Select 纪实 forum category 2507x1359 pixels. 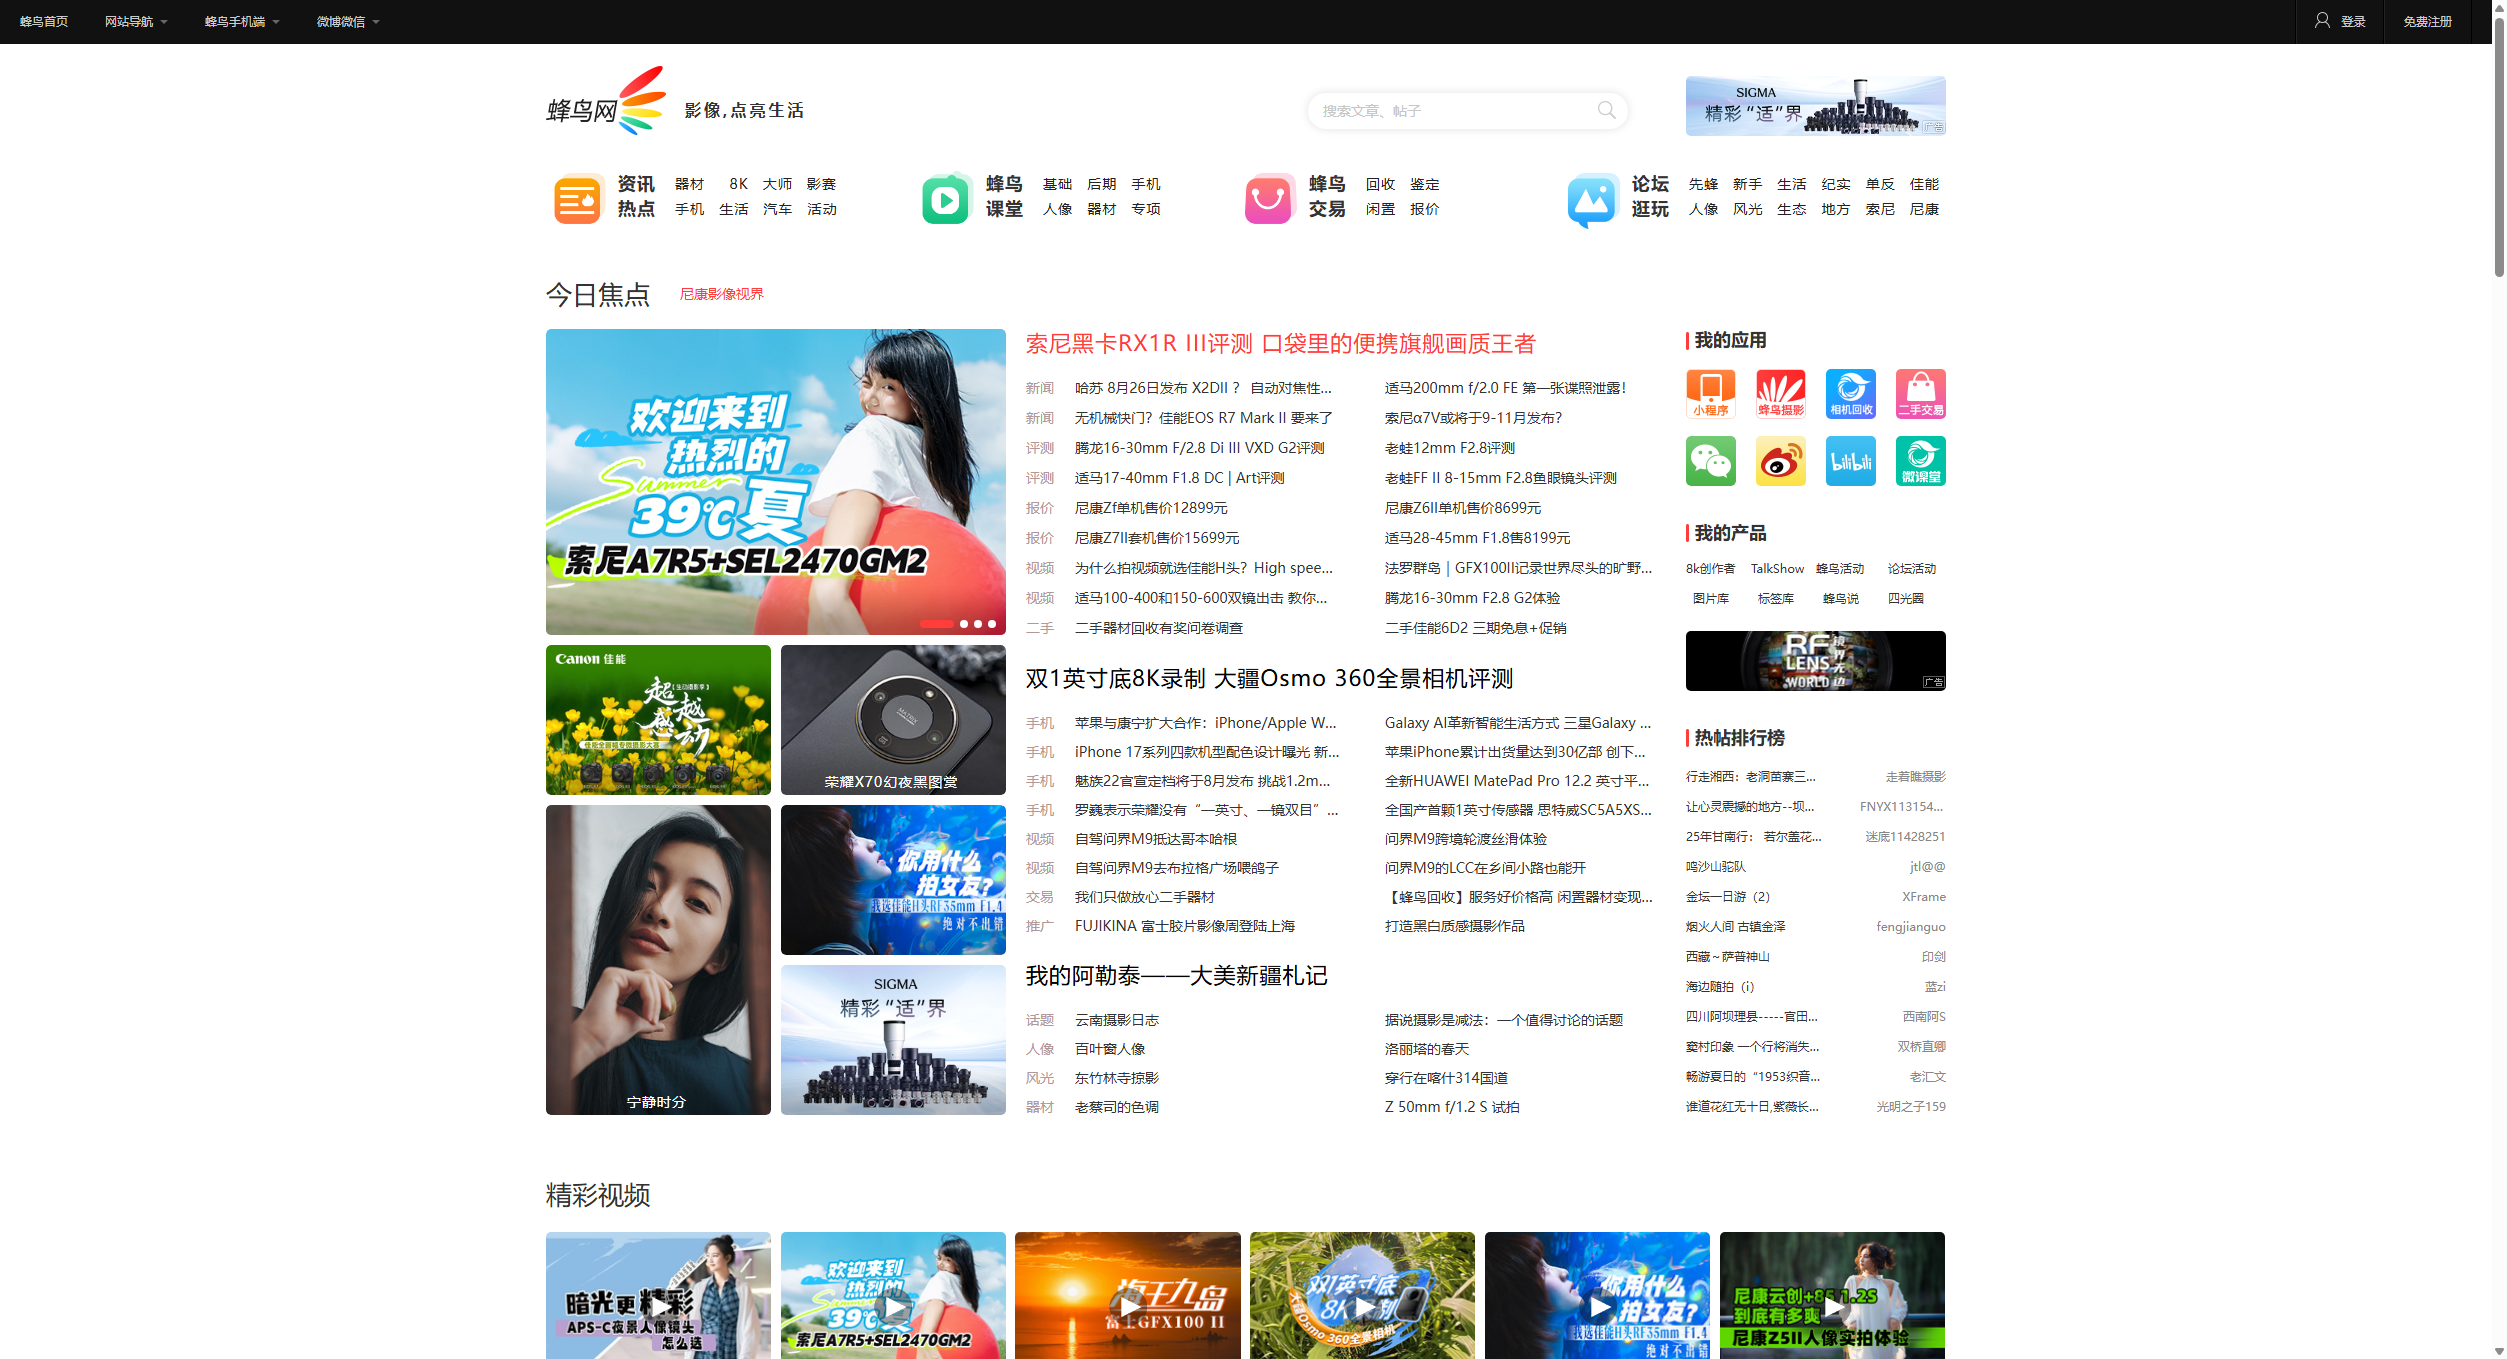click(1835, 184)
